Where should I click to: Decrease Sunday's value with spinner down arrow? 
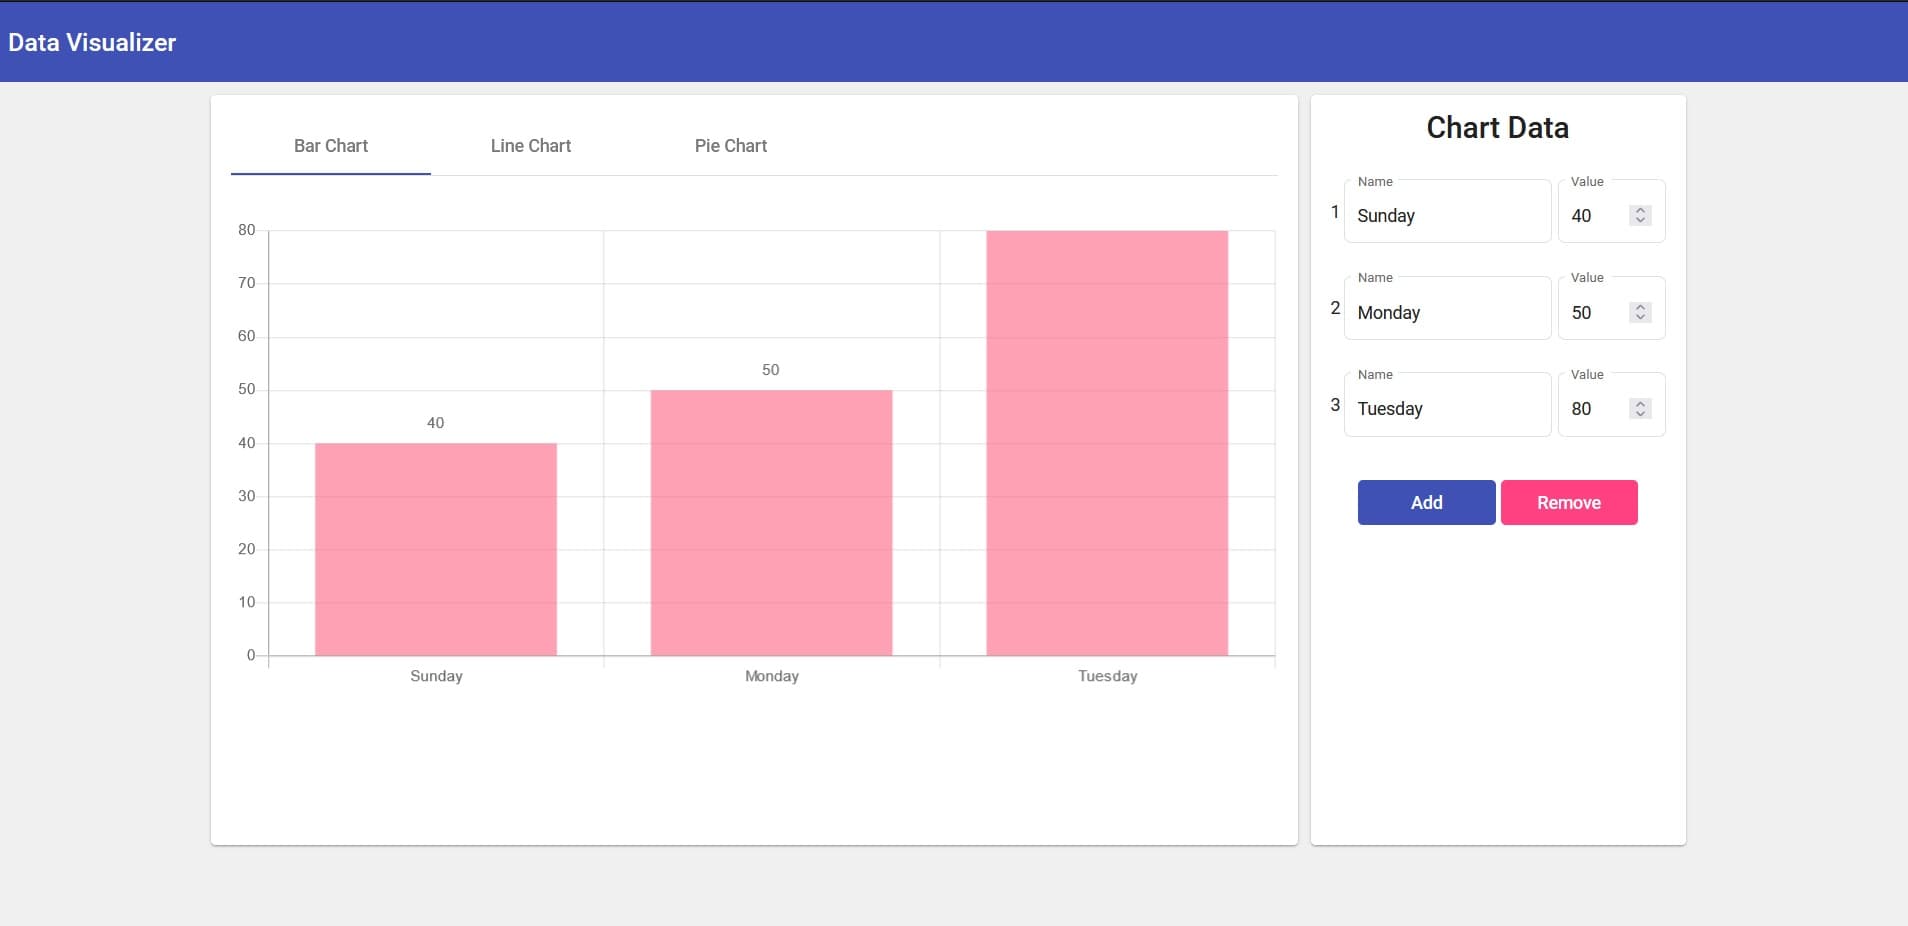1640,221
